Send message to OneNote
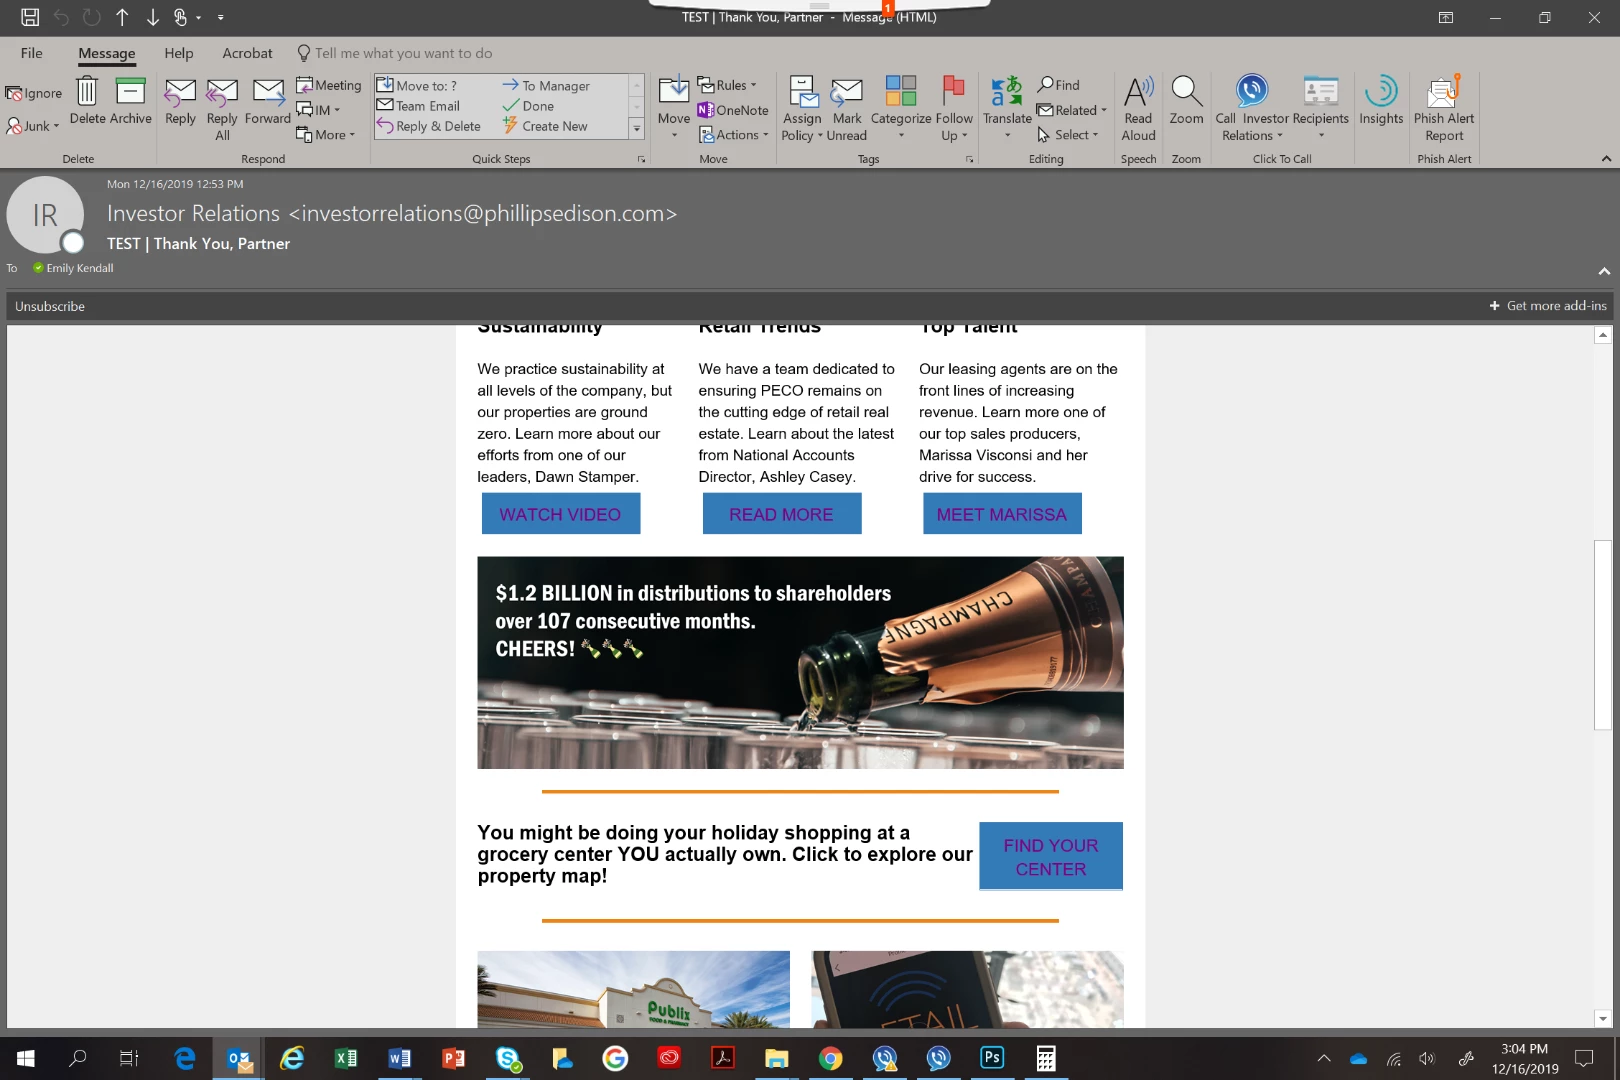Screen dimensions: 1620x1080 733,110
